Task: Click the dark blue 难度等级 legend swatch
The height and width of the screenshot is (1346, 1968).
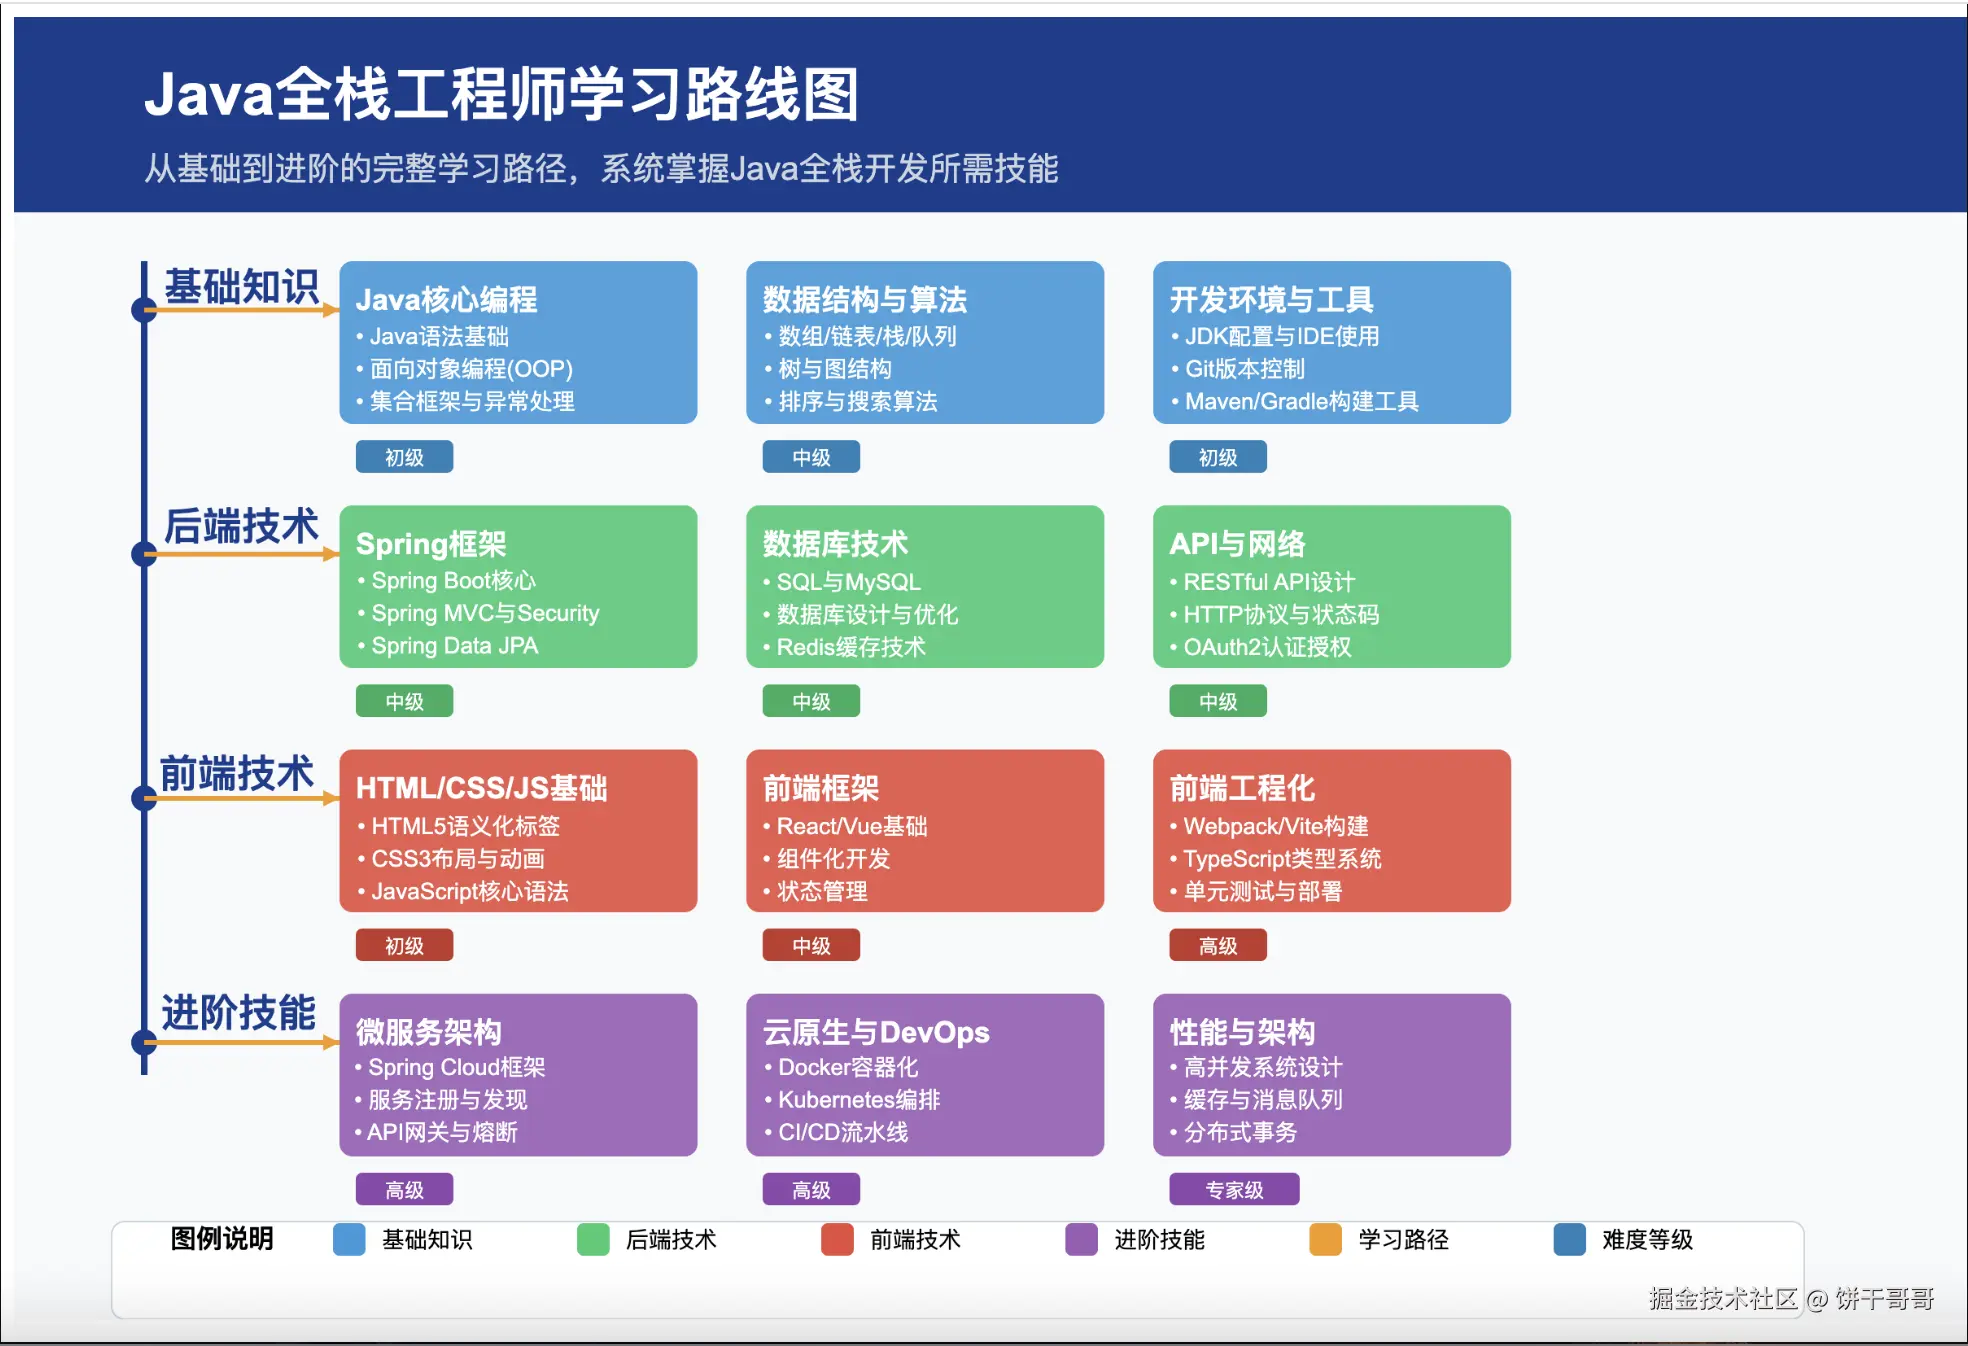Action: pos(1569,1239)
